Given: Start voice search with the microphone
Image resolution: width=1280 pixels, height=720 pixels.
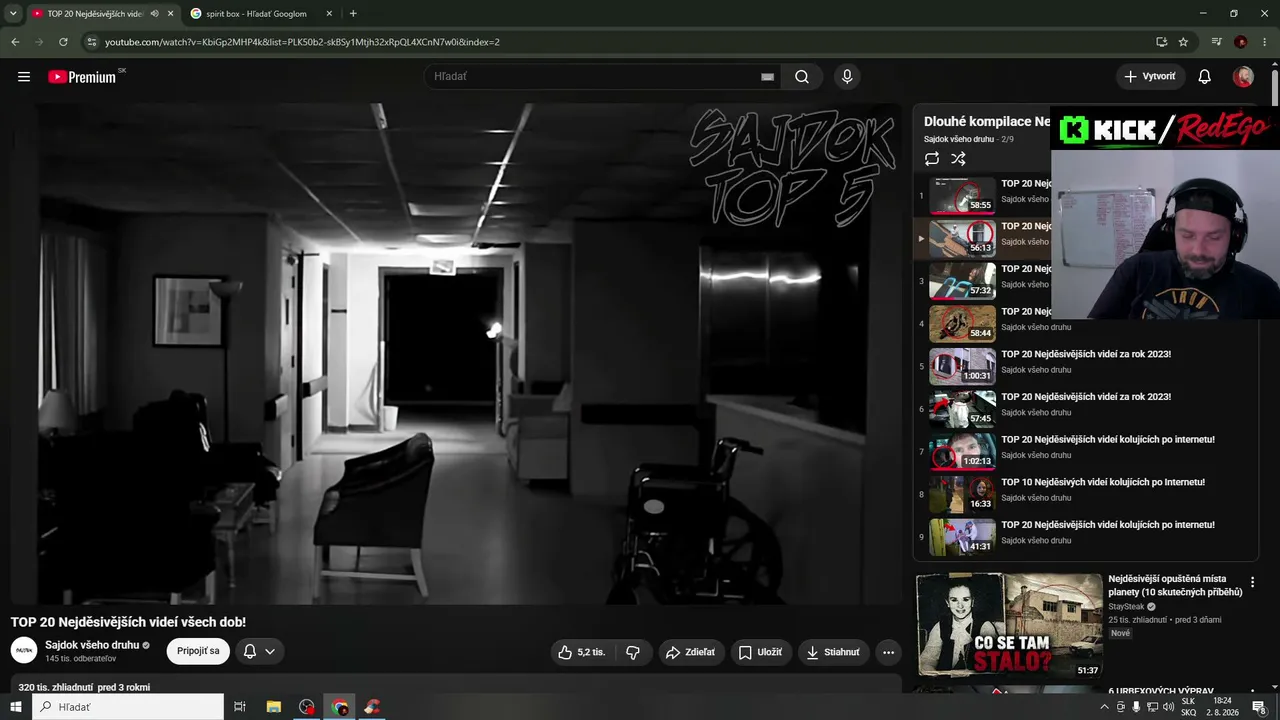Looking at the screenshot, I should 847,77.
